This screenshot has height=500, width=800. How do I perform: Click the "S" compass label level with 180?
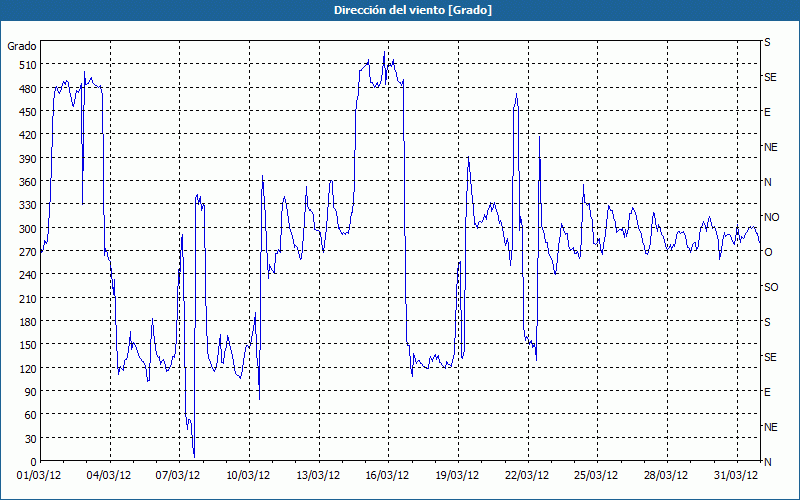click(767, 322)
